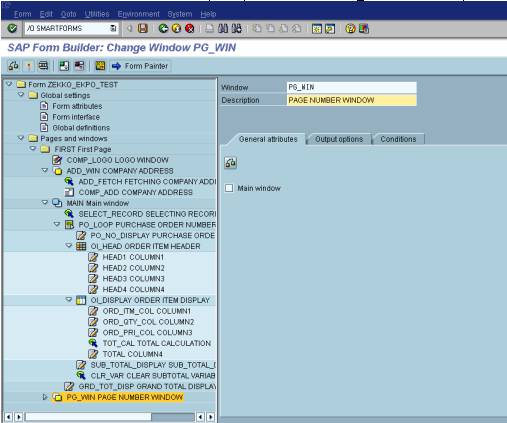507x423 pixels.
Task: Open the Edit menu
Action: tap(46, 14)
